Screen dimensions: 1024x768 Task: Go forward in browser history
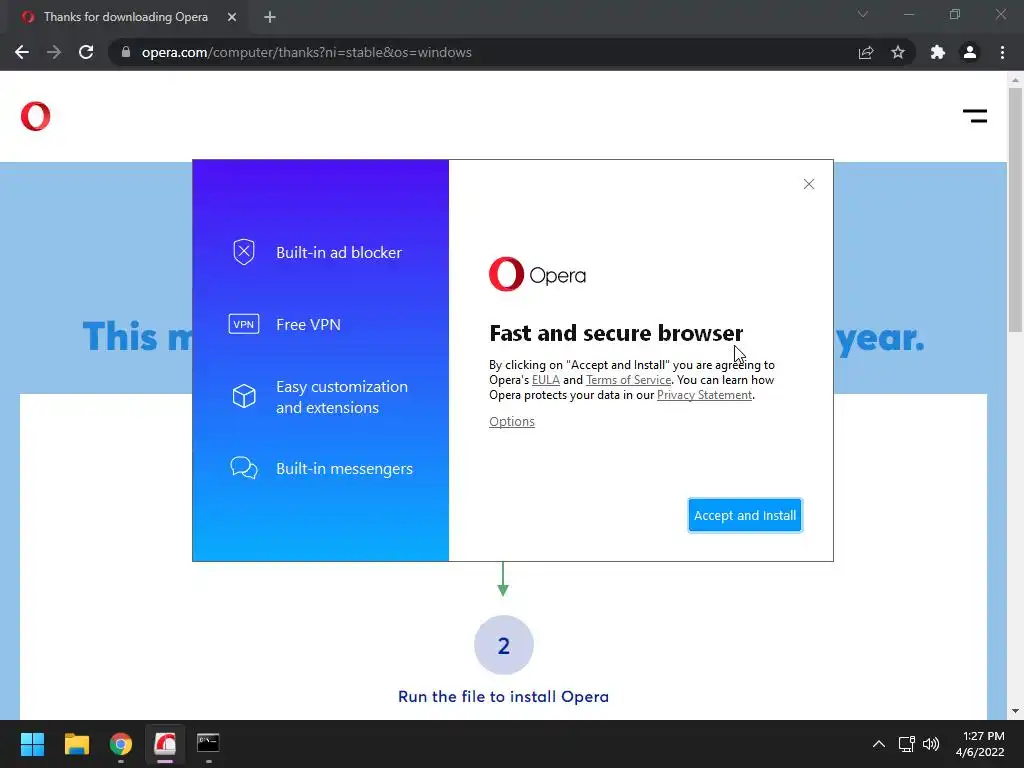[54, 52]
